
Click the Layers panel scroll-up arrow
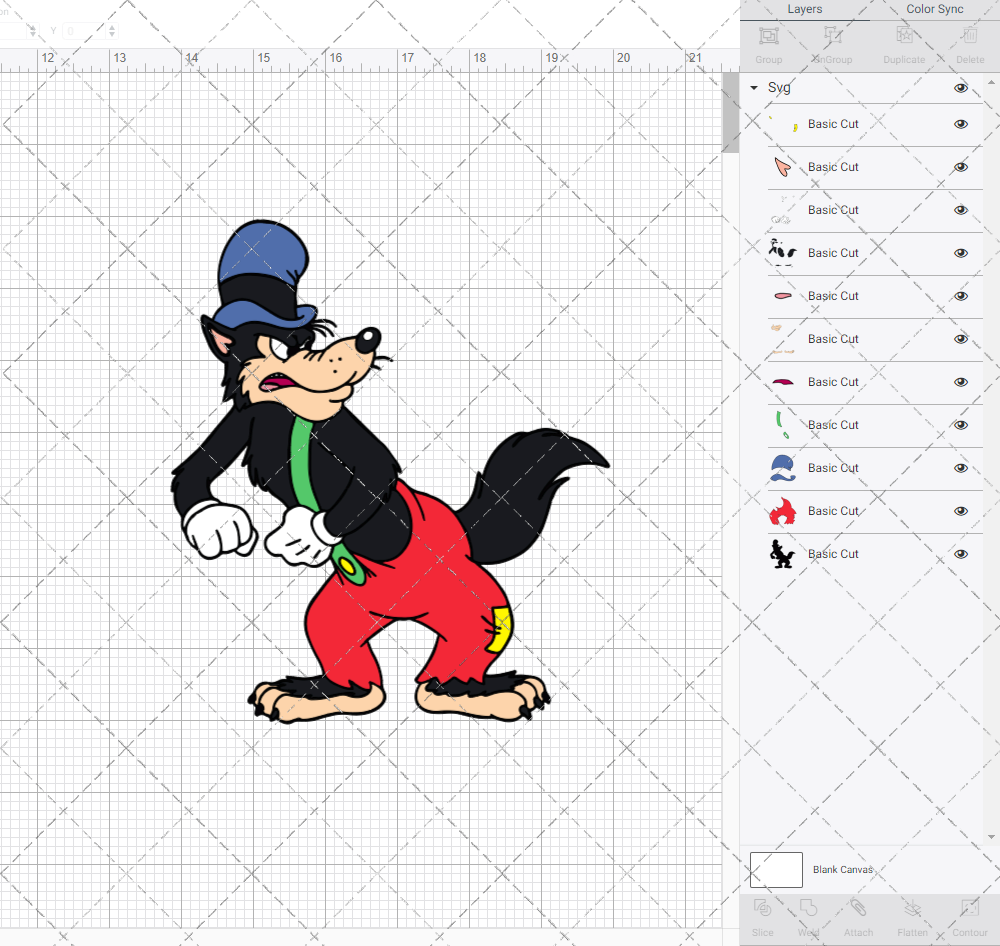[991, 83]
